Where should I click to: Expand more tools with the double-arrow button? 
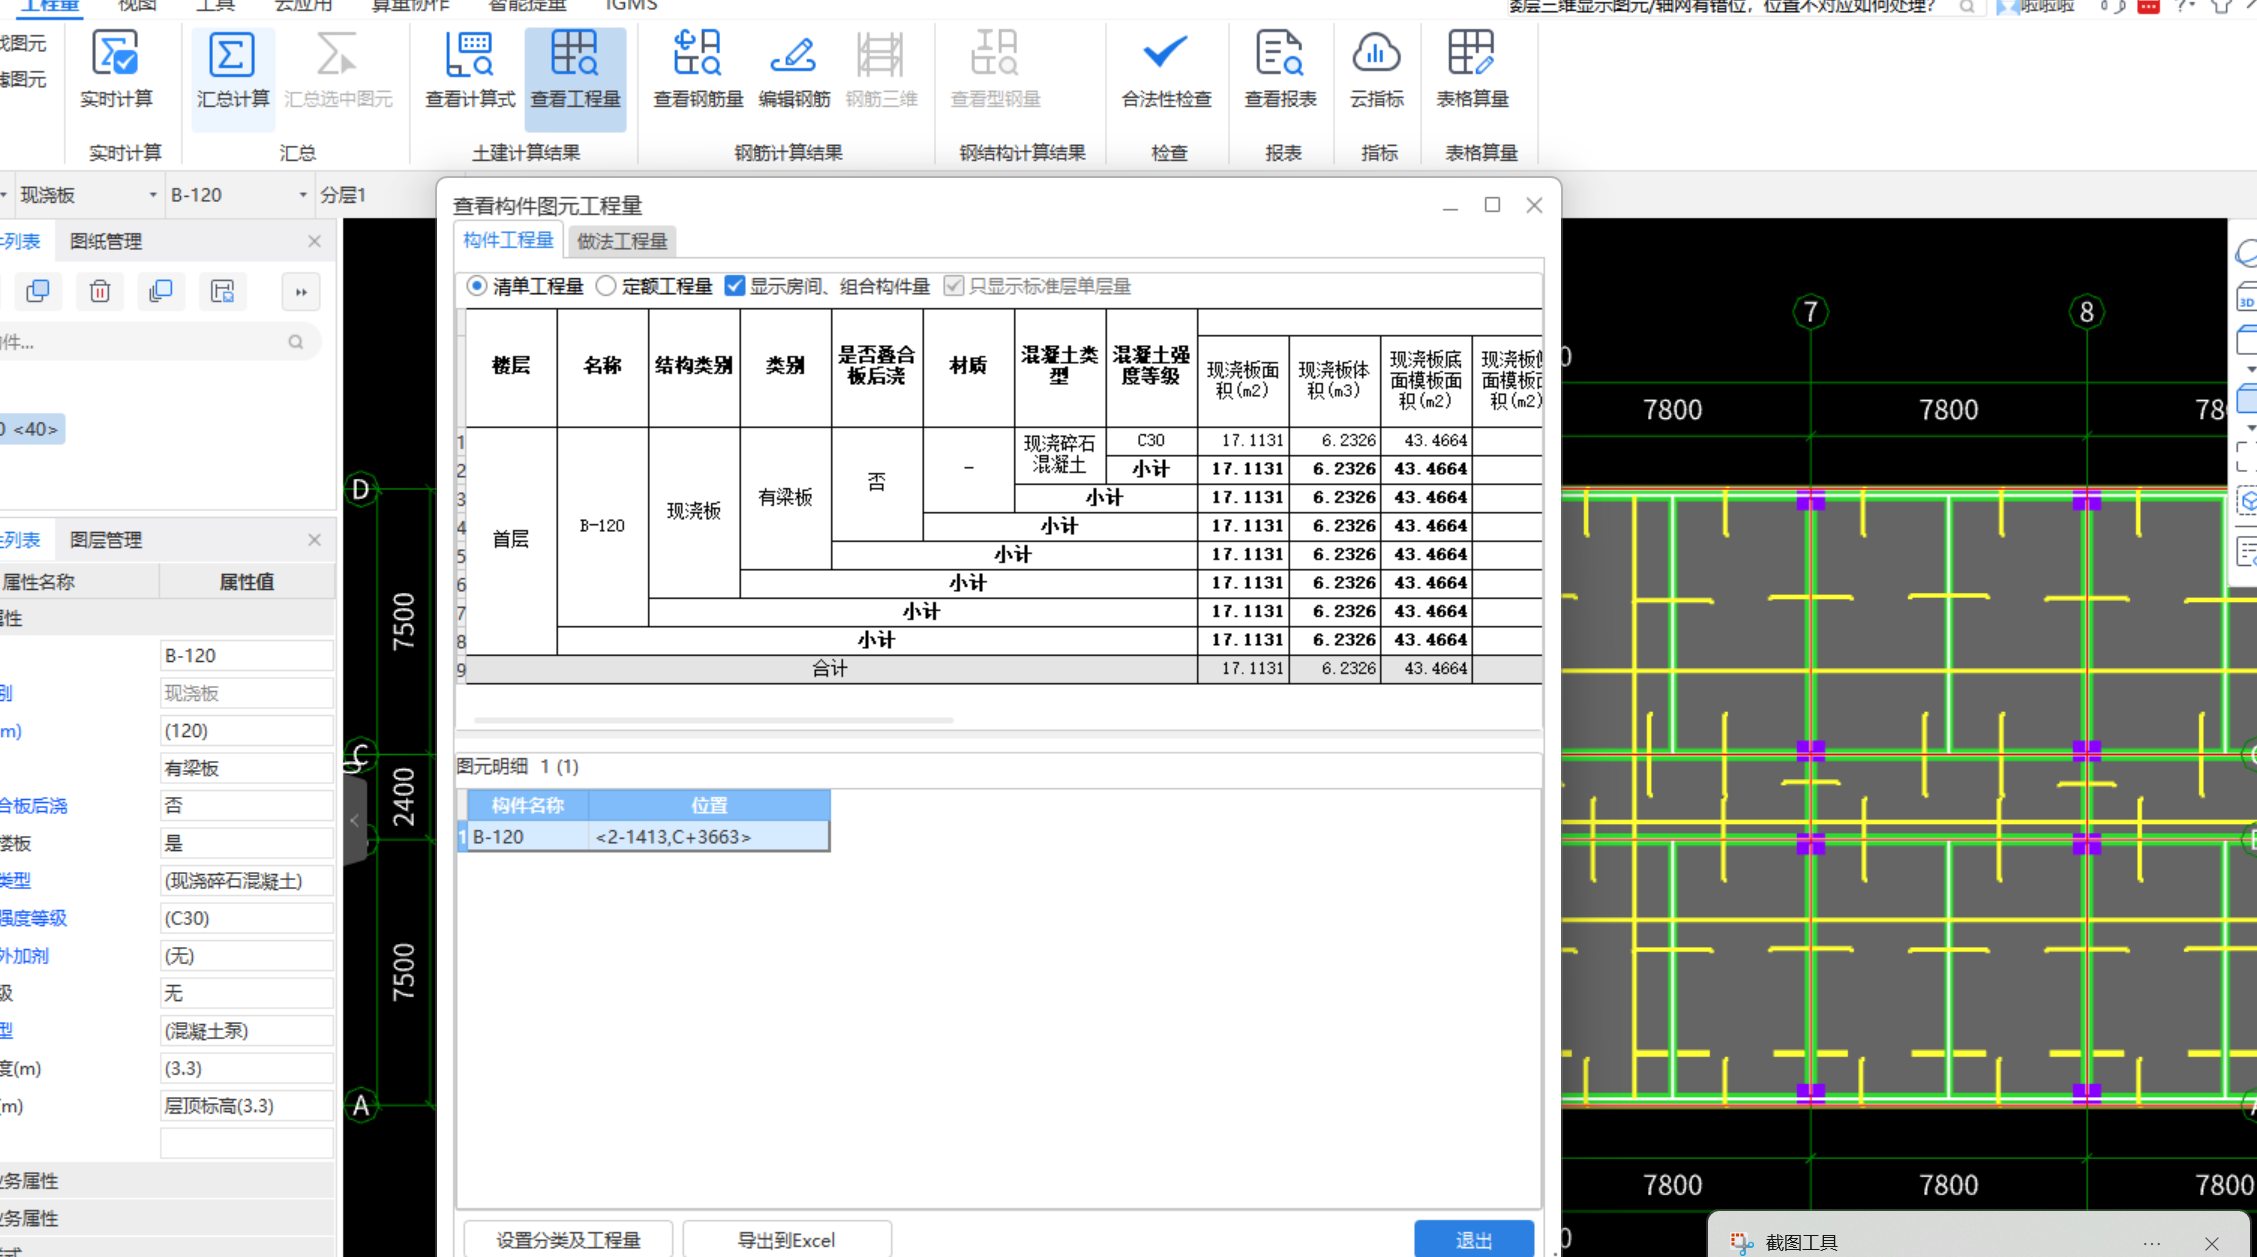(301, 292)
